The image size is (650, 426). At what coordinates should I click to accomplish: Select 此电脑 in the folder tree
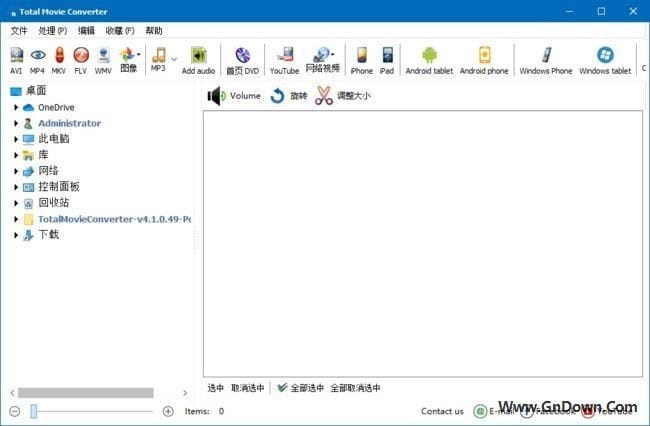pyautogui.click(x=46, y=139)
